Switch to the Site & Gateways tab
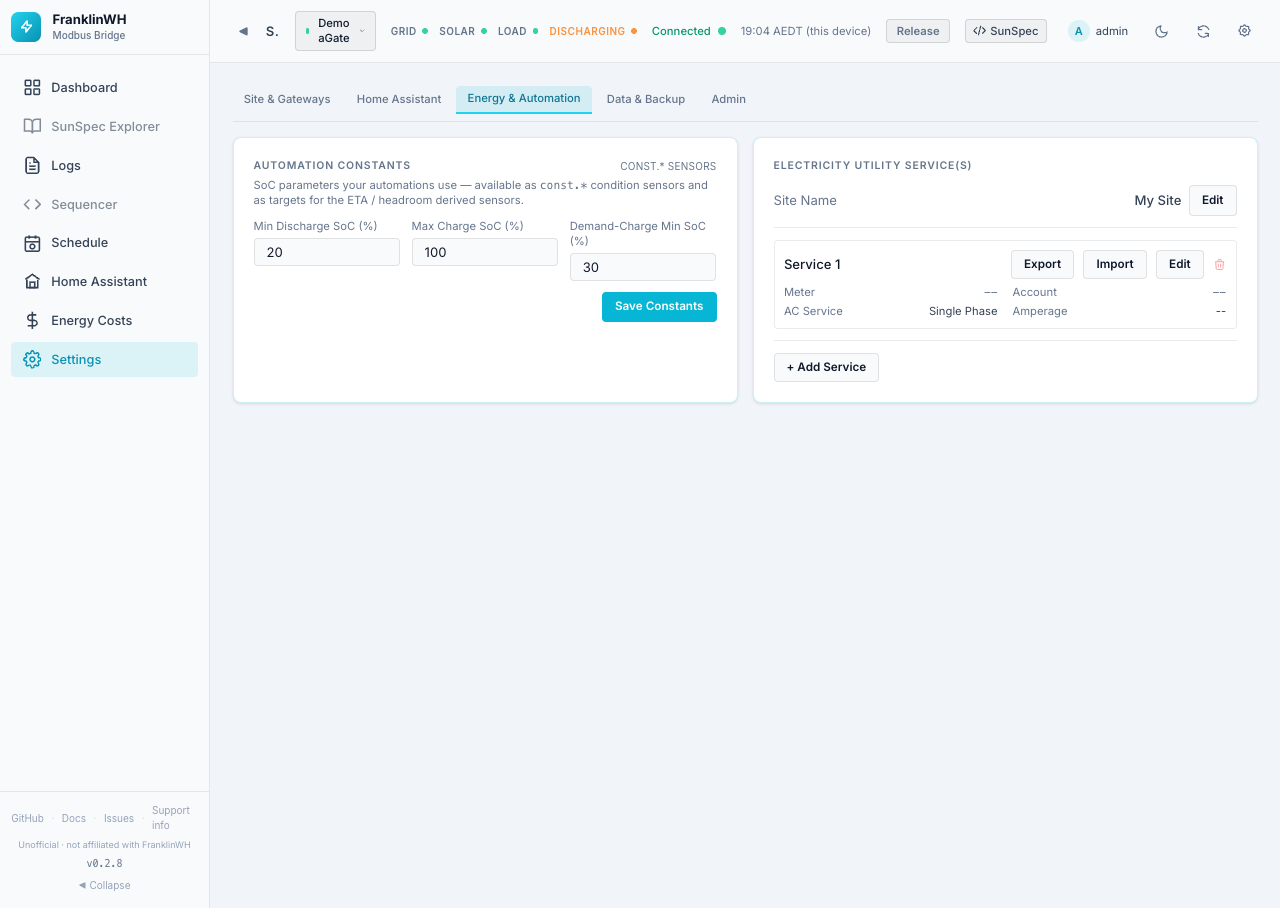 pos(287,99)
